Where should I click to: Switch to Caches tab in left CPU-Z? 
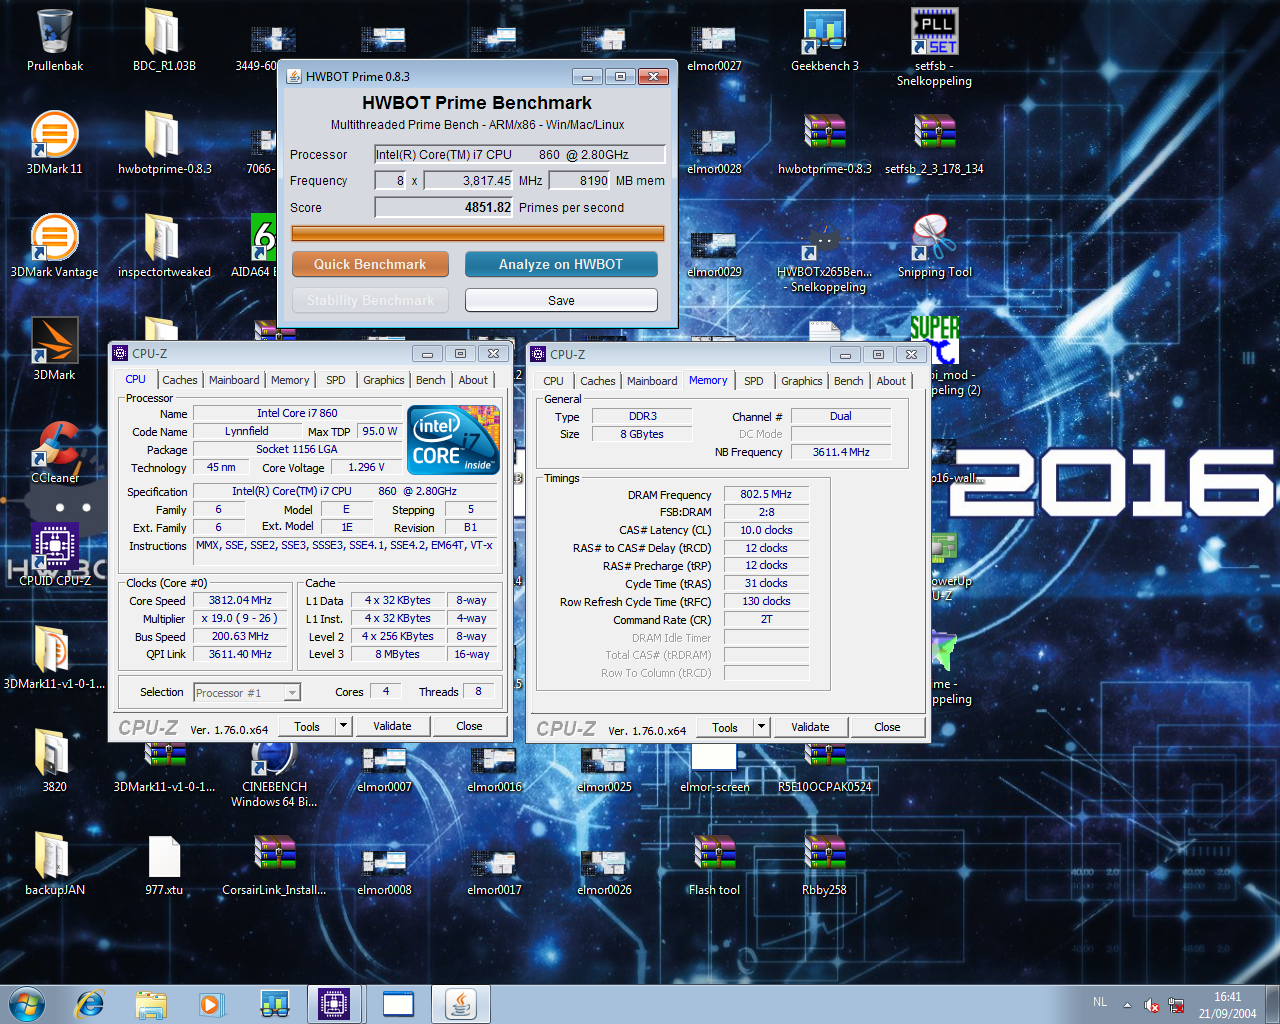[180, 380]
